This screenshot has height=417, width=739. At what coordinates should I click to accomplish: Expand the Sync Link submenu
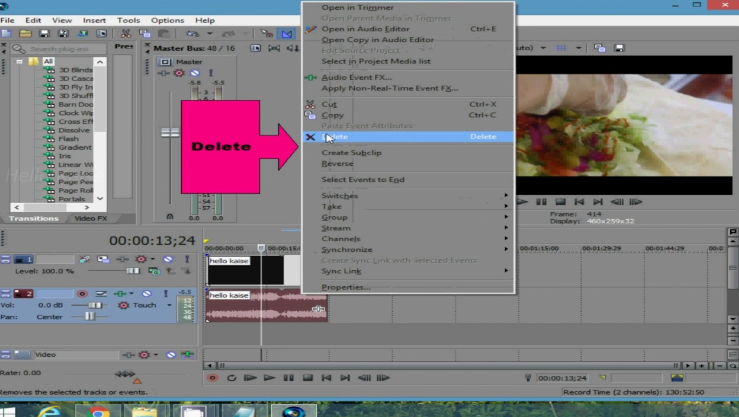408,271
